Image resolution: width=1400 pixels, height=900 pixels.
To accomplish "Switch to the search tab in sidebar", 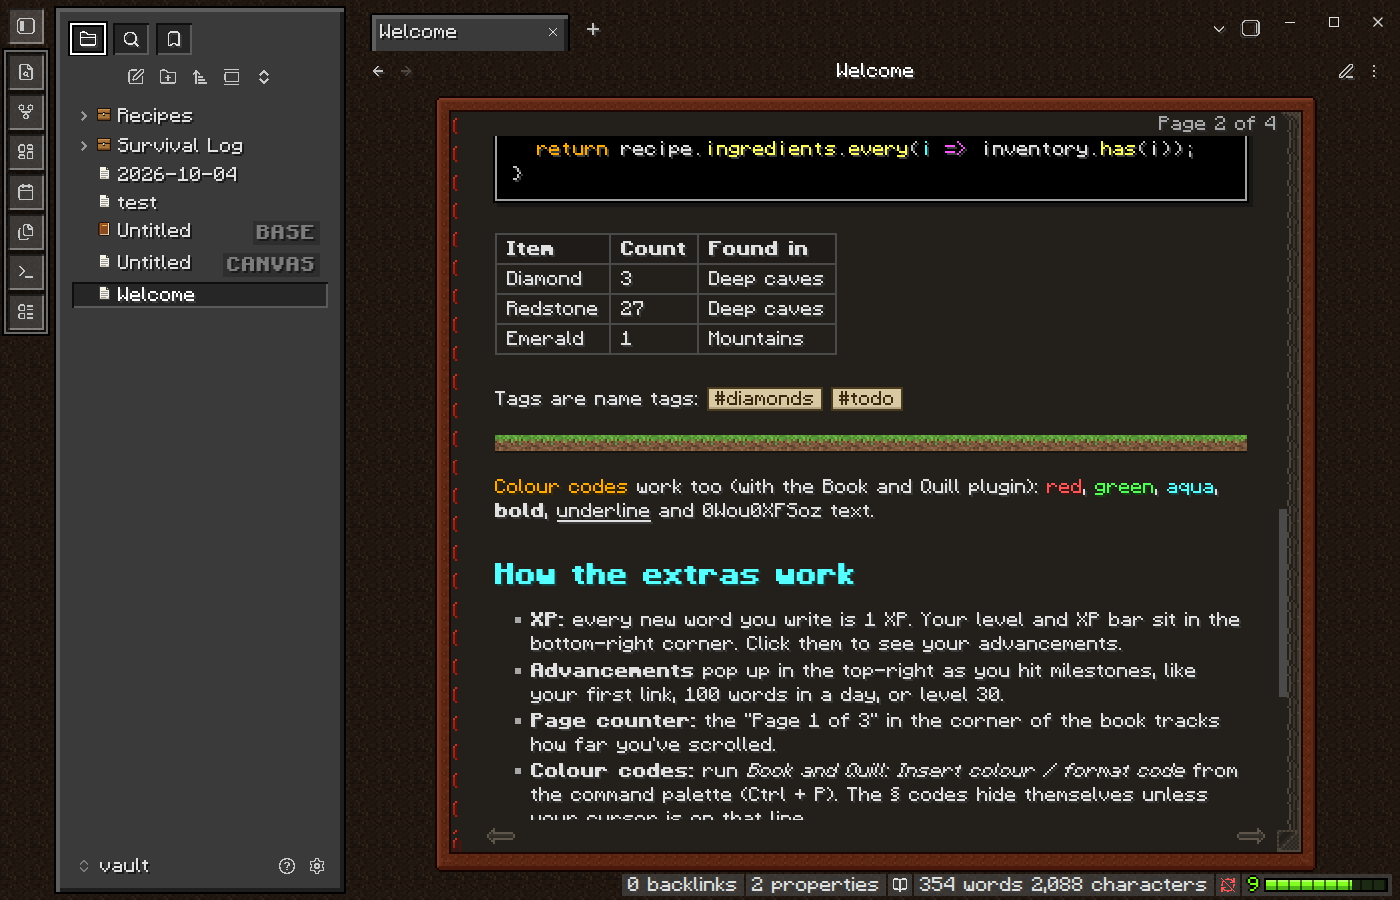I will tap(131, 39).
